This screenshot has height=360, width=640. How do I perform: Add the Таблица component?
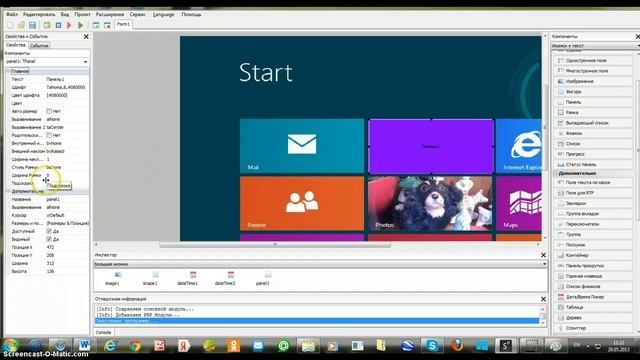tap(593, 307)
